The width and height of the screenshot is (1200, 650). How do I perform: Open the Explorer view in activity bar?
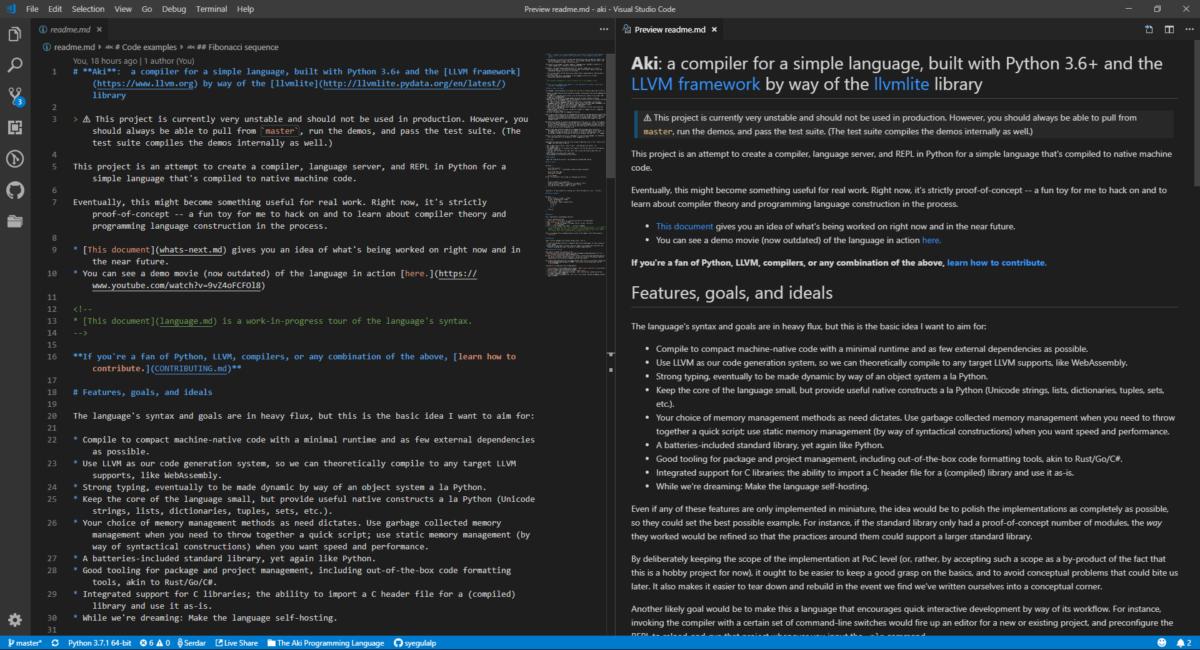tap(15, 35)
